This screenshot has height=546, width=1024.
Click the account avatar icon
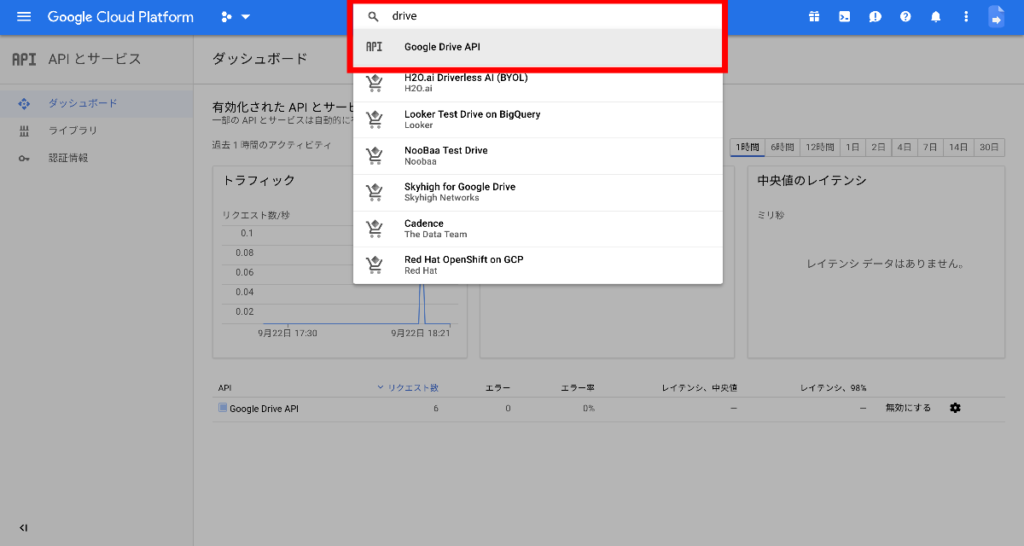(996, 16)
